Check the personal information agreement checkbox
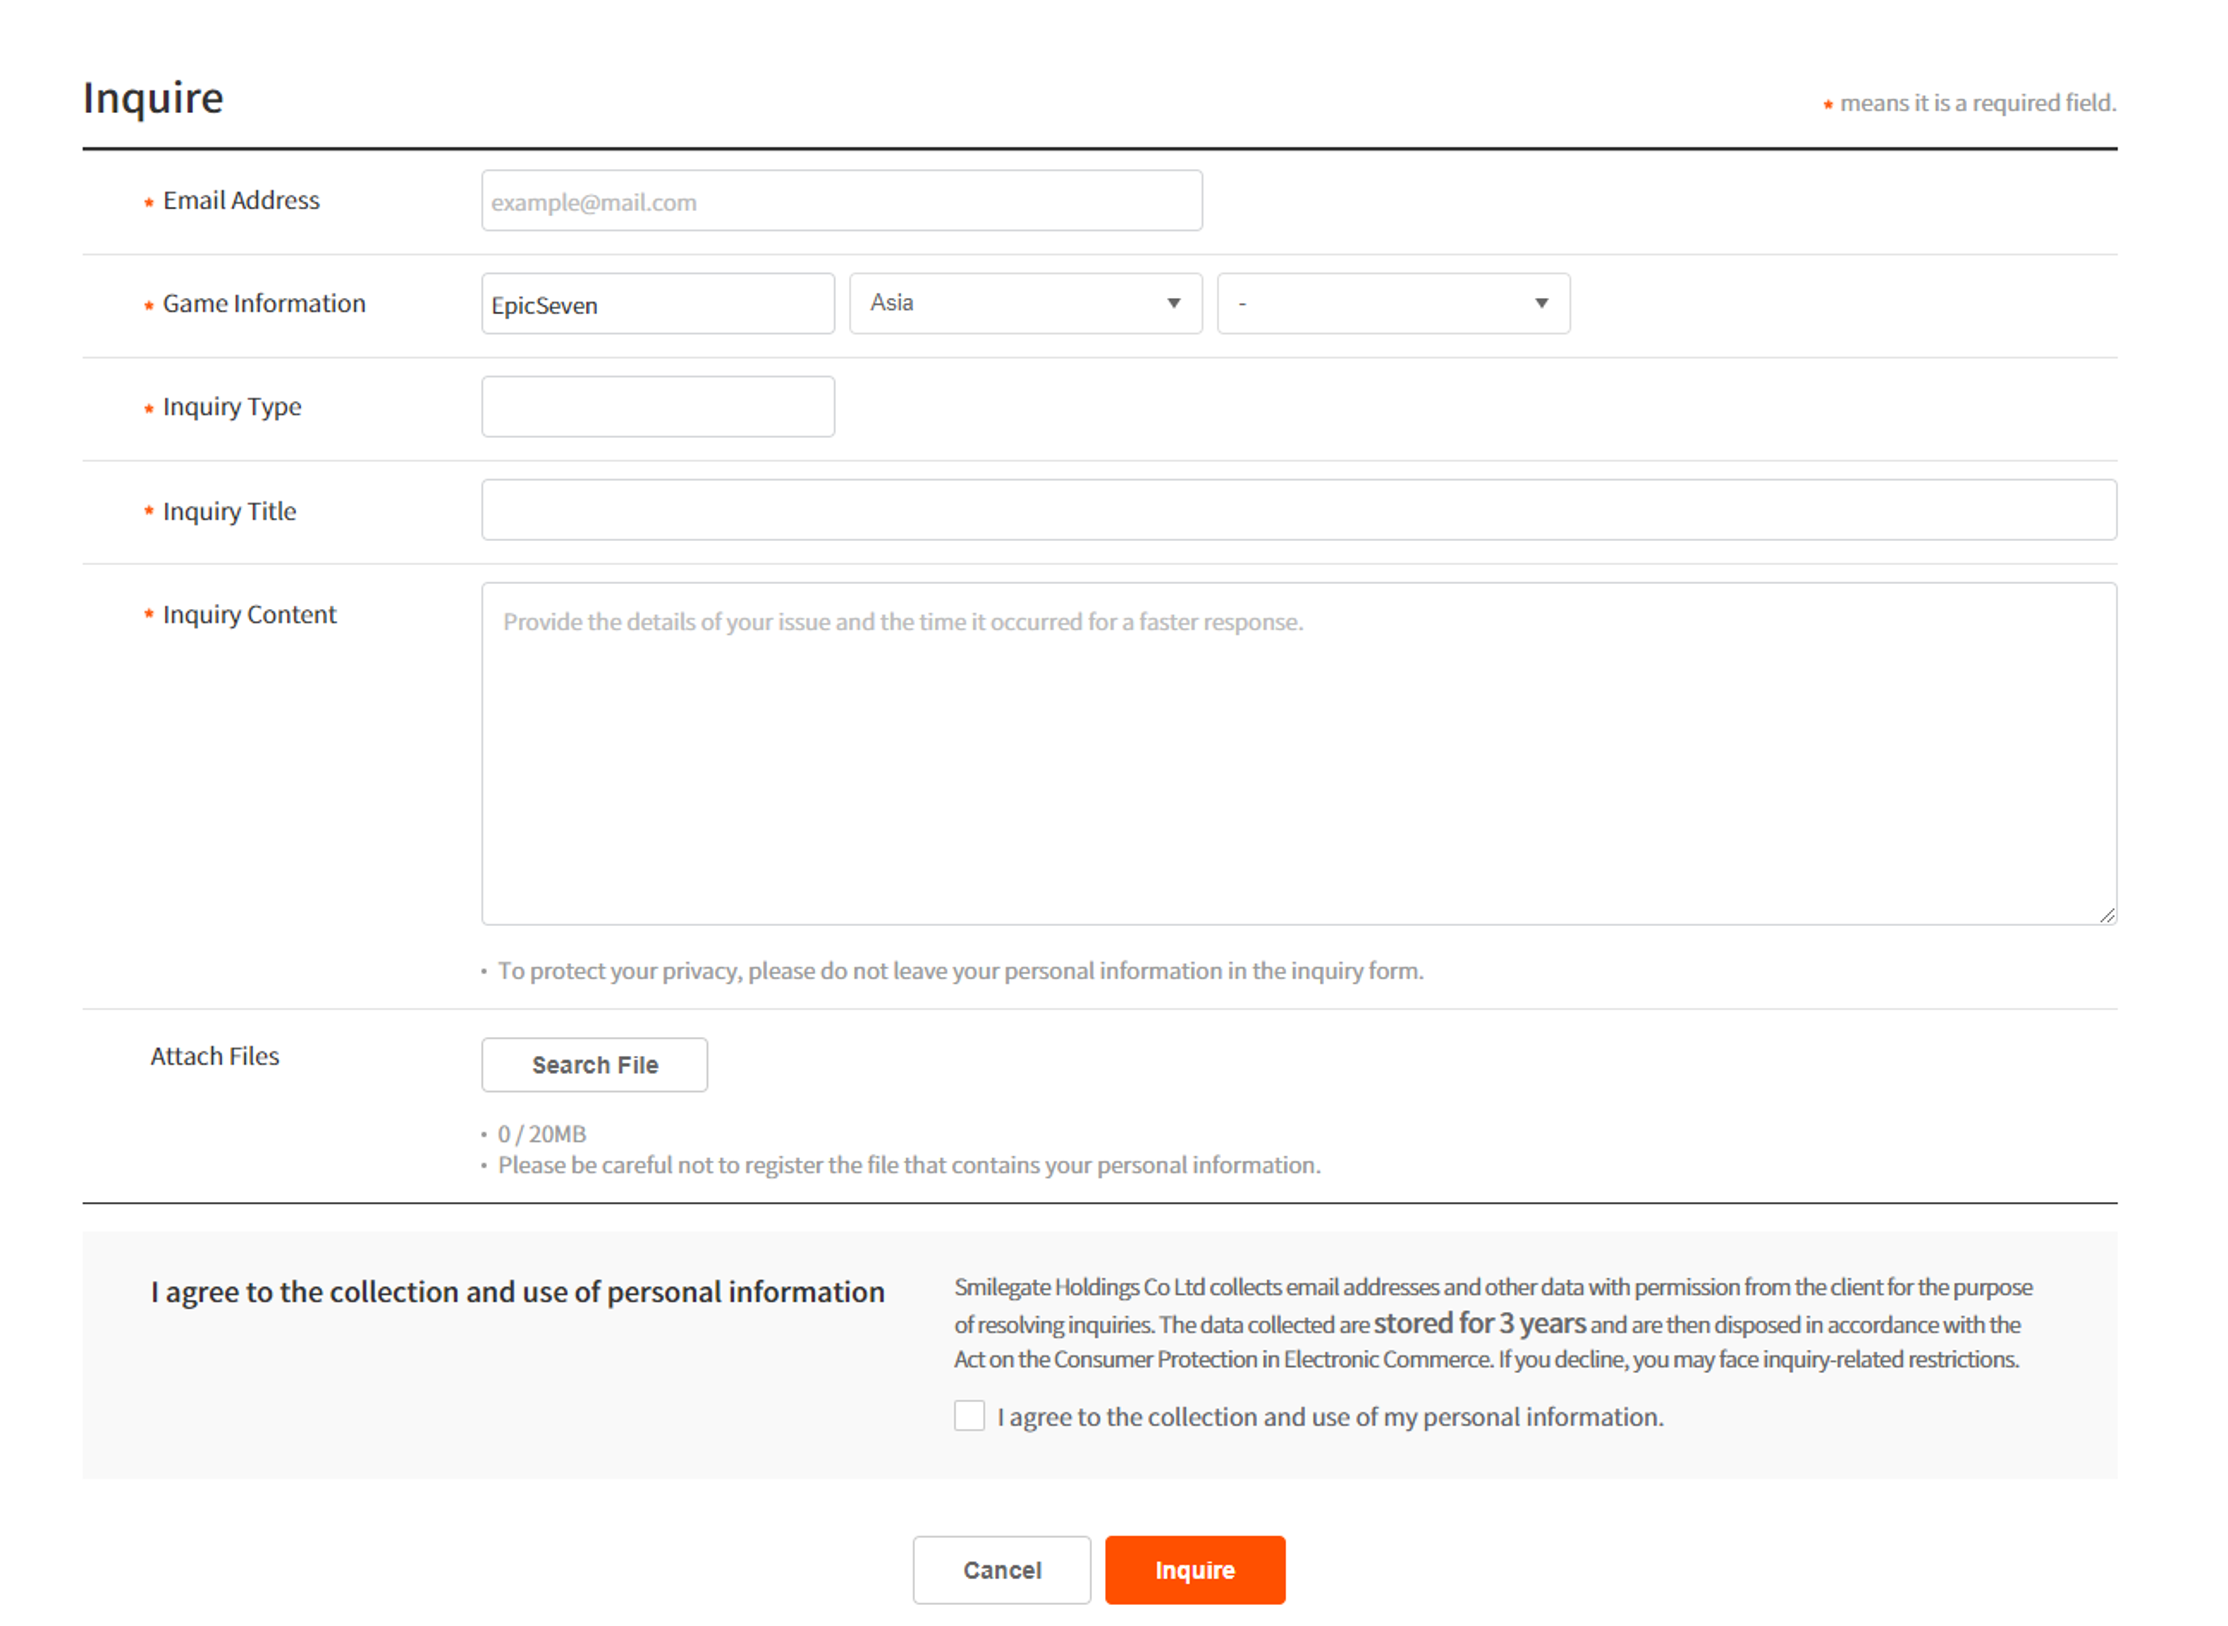Image resolution: width=2228 pixels, height=1626 pixels. coord(968,1416)
